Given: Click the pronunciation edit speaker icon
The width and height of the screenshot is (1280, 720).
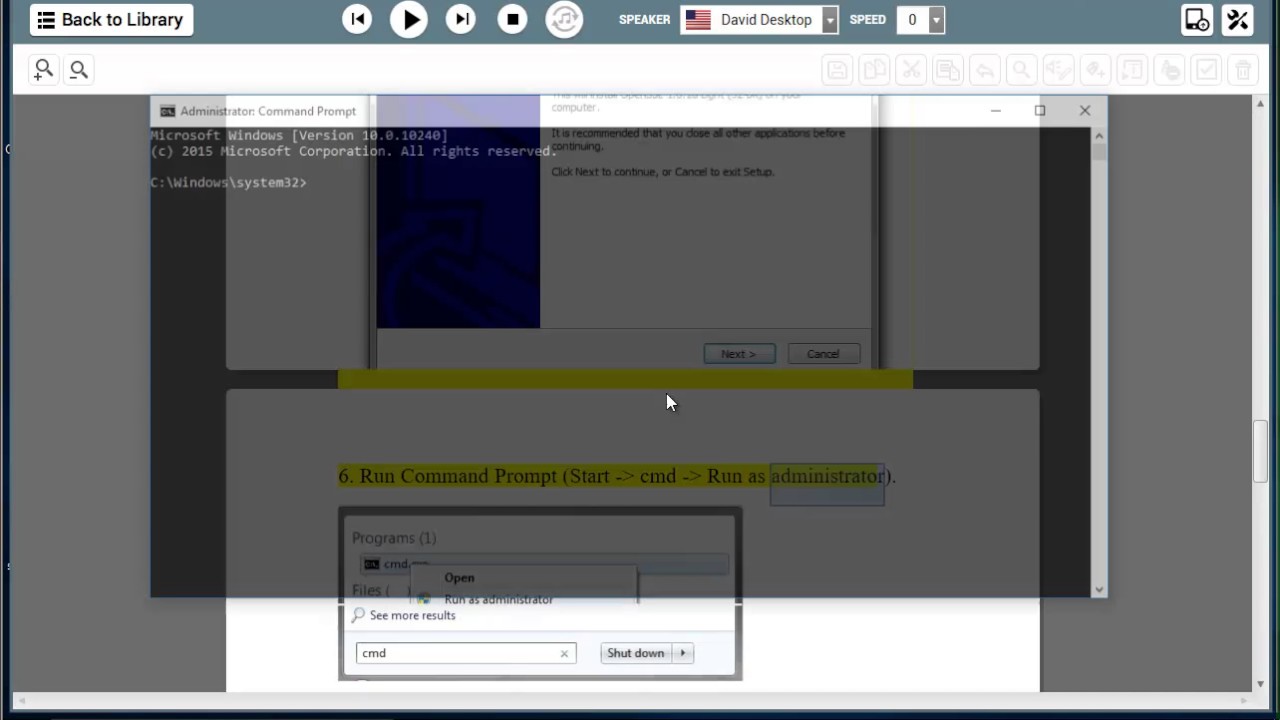Looking at the screenshot, I should coord(1058,70).
